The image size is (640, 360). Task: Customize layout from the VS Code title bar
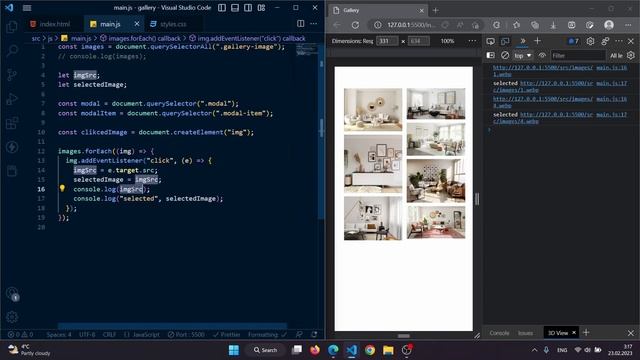pyautogui.click(x=261, y=8)
